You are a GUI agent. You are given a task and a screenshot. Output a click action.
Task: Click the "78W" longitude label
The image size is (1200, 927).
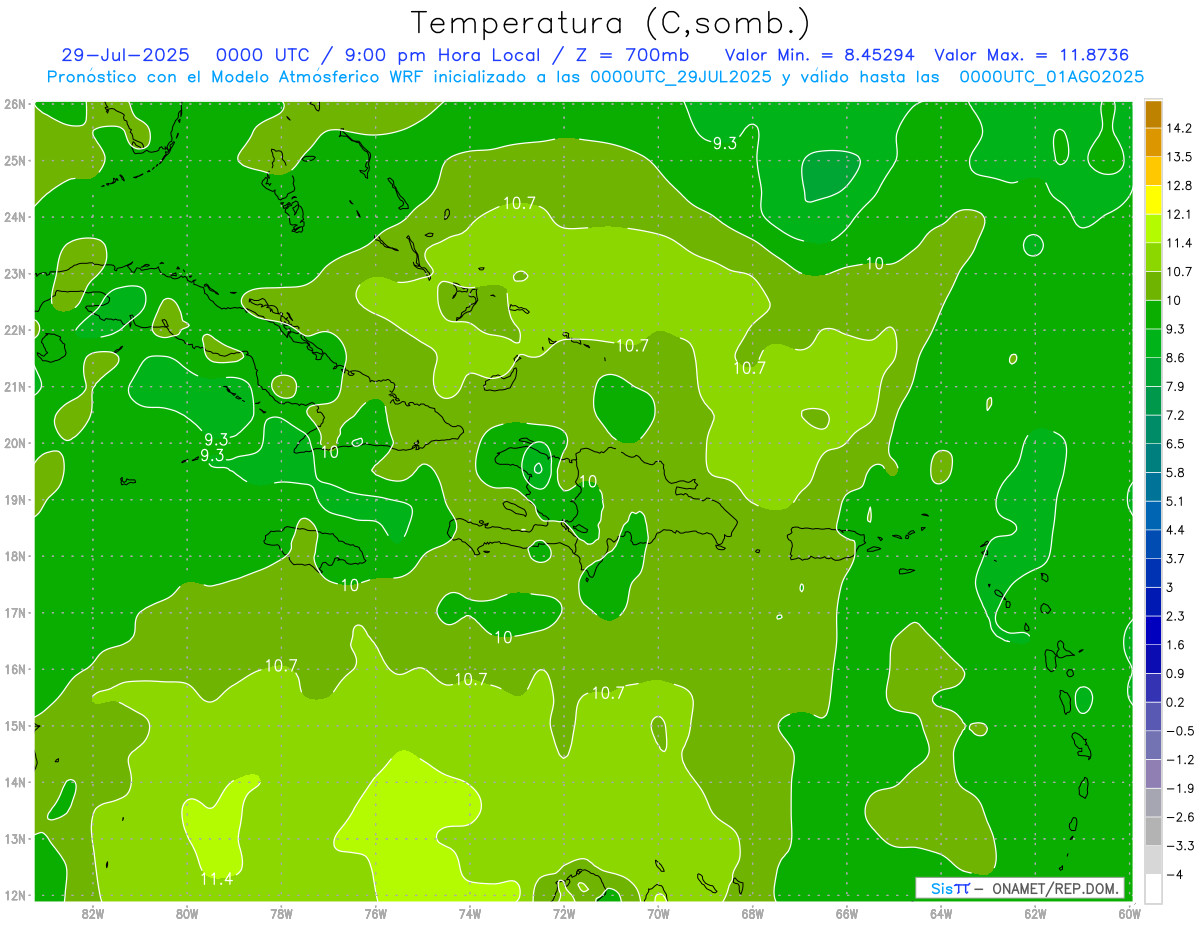click(x=281, y=914)
